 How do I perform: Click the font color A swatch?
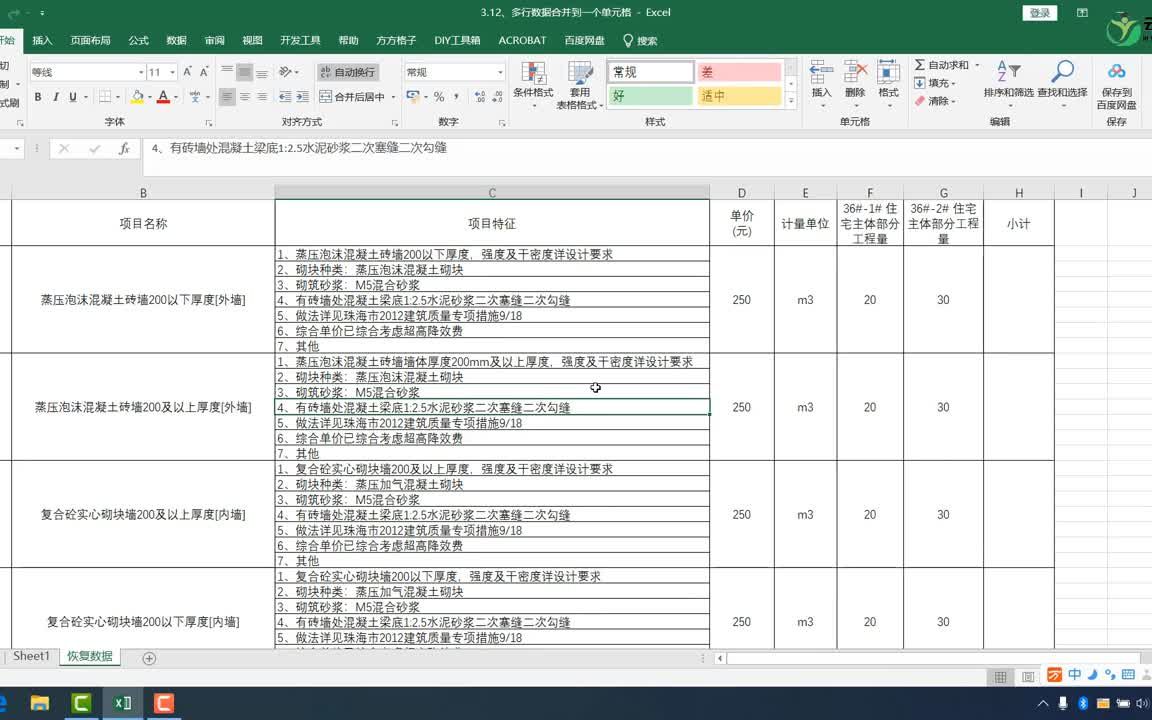(x=163, y=97)
